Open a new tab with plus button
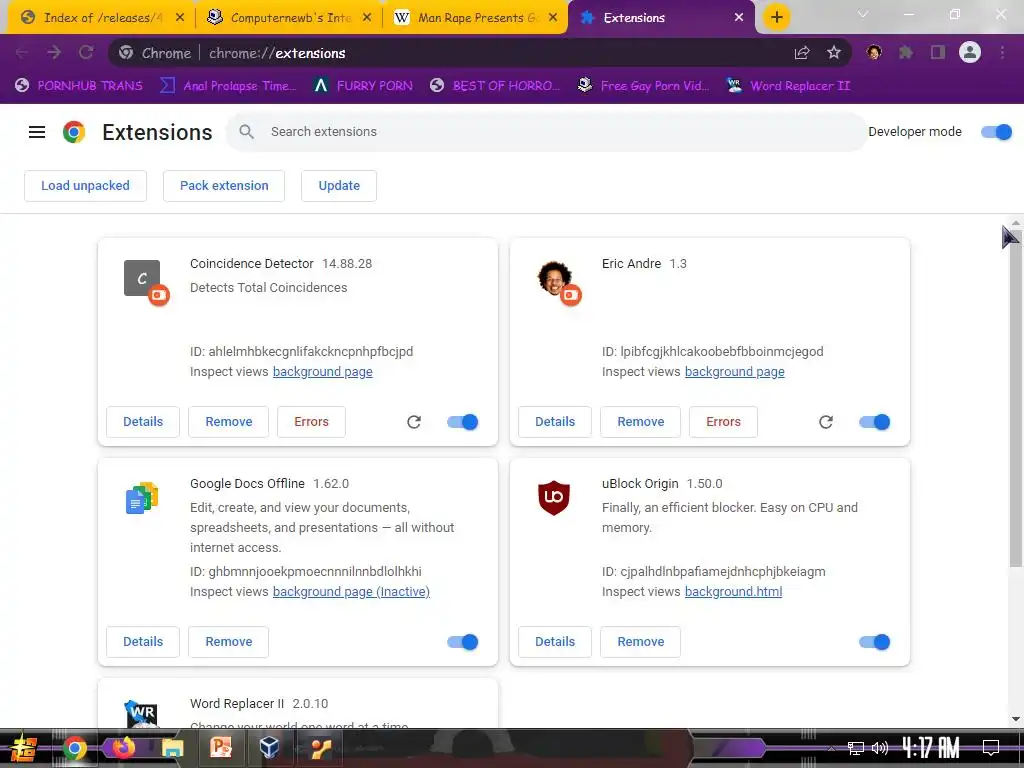Screen dimensions: 1024x768 click(x=776, y=17)
